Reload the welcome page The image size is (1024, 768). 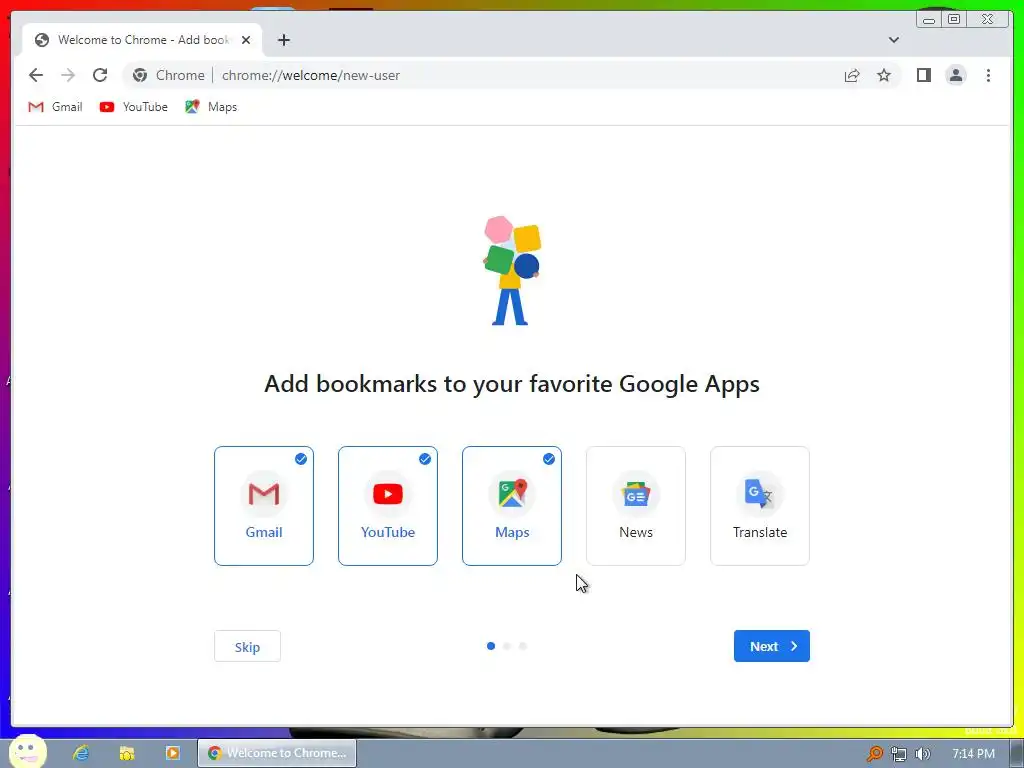pos(100,75)
